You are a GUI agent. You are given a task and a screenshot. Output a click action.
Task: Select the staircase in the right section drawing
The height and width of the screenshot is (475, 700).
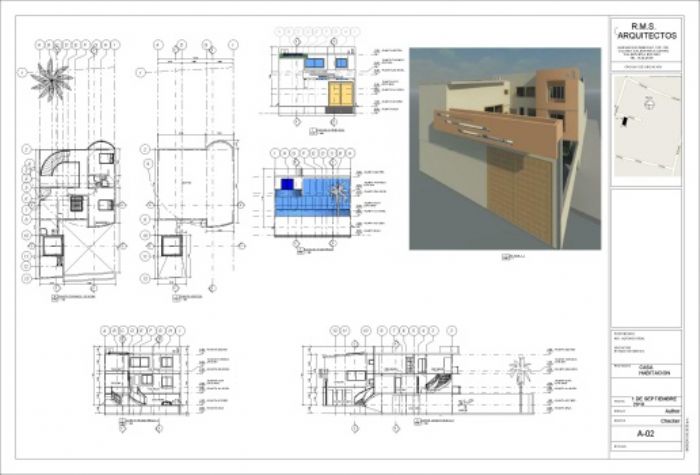coord(438,384)
